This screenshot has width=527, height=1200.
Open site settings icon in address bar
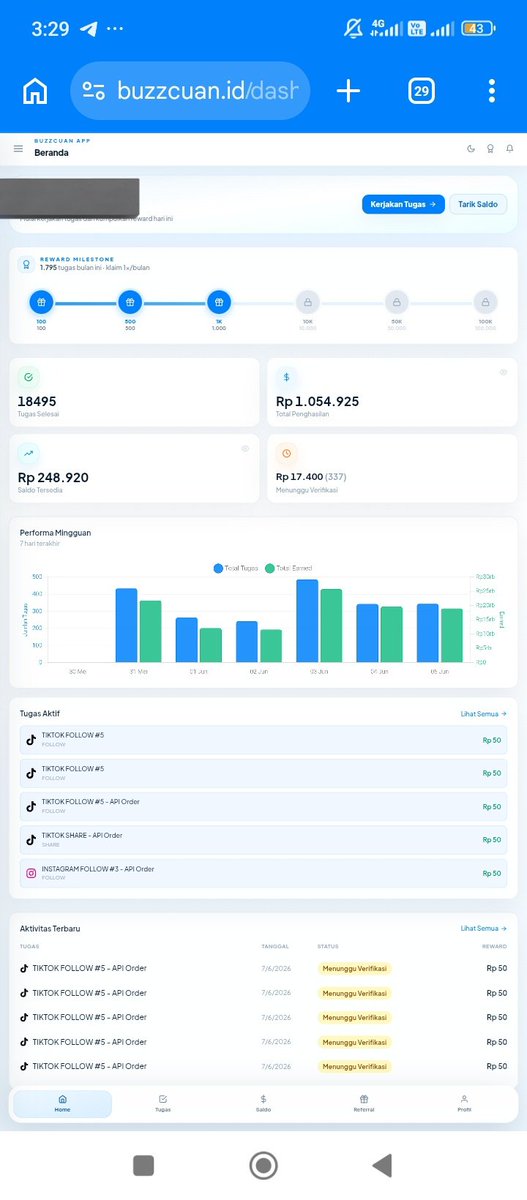(x=94, y=91)
